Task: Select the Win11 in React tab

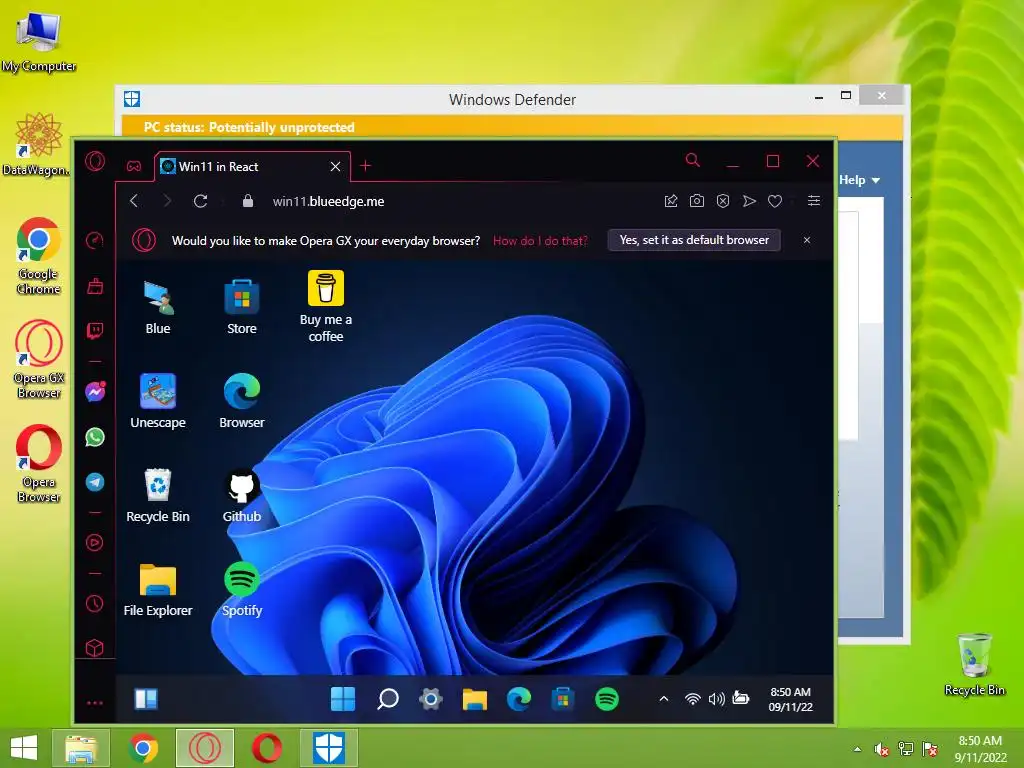Action: [x=253, y=167]
